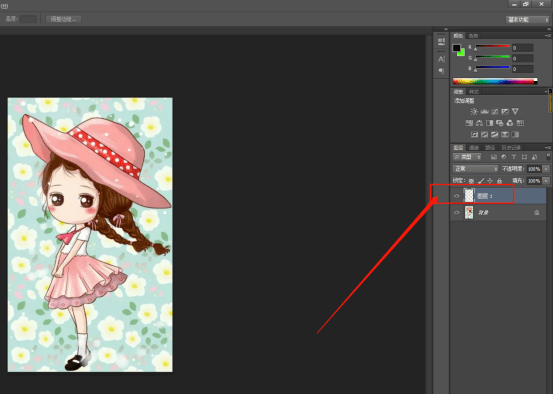Viewport: 554px width, 395px height.
Task: Add a Photo Filter adjustment
Action: click(x=500, y=123)
